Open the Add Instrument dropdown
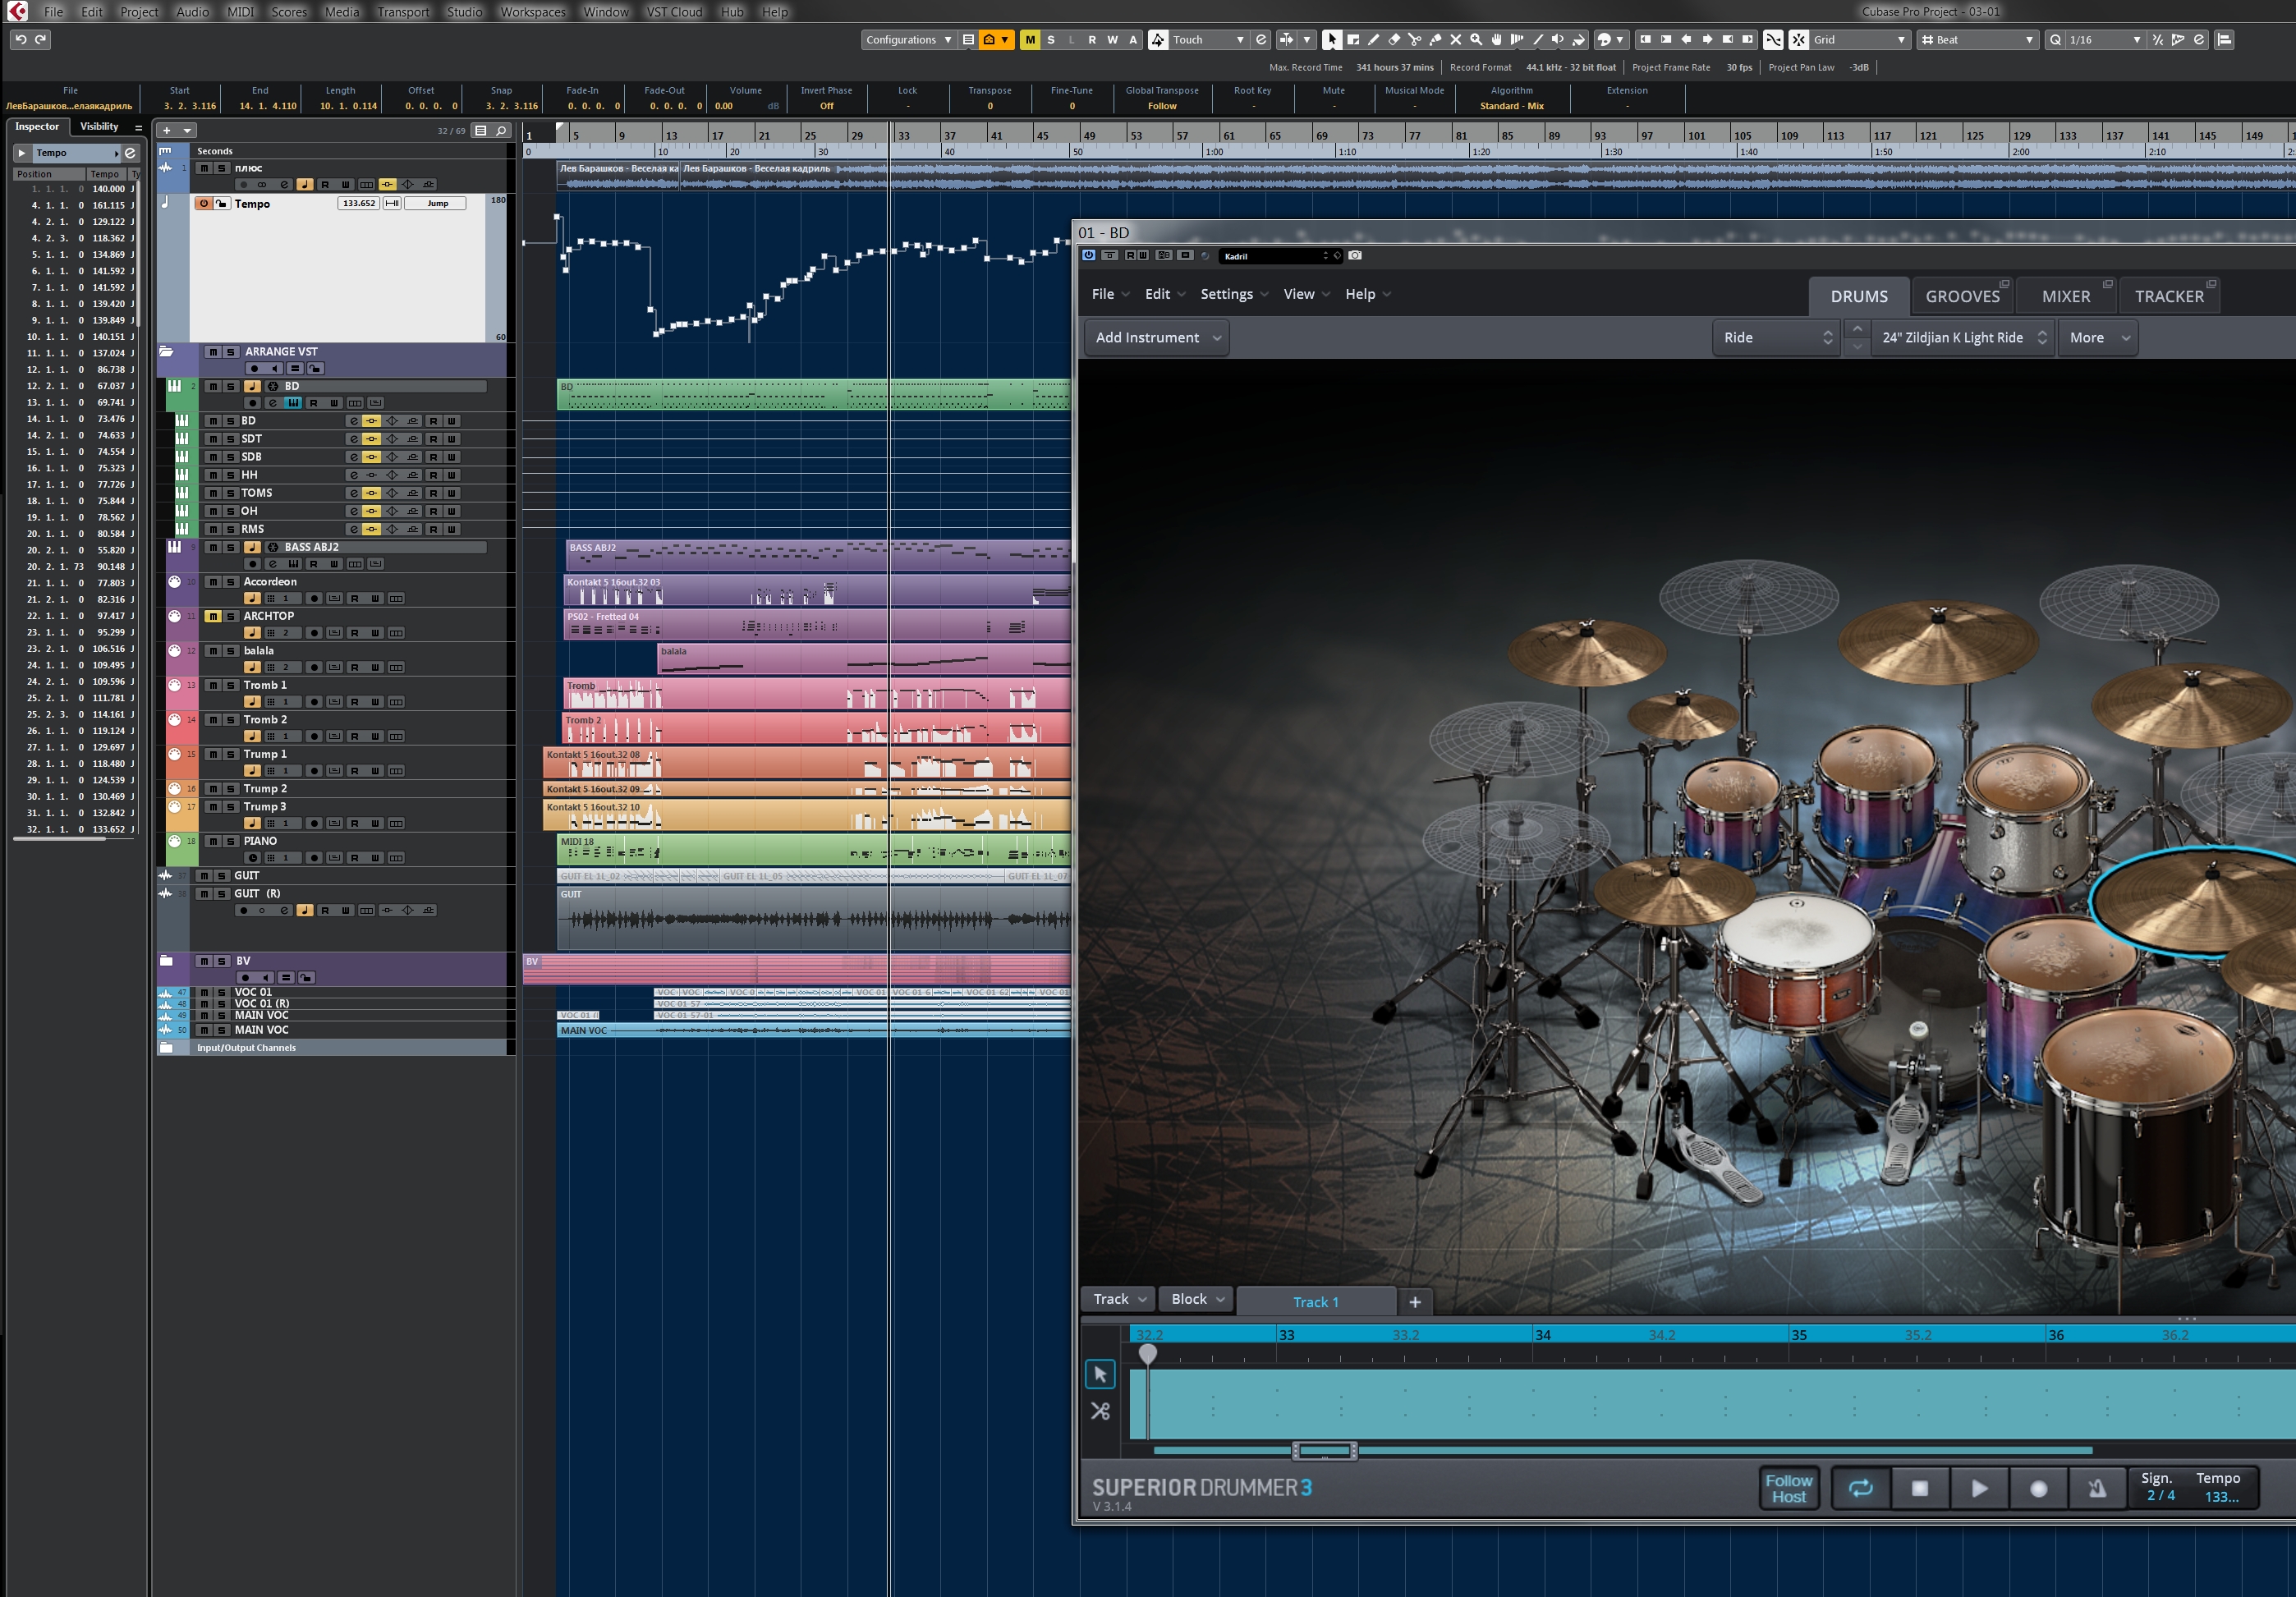 point(1157,338)
